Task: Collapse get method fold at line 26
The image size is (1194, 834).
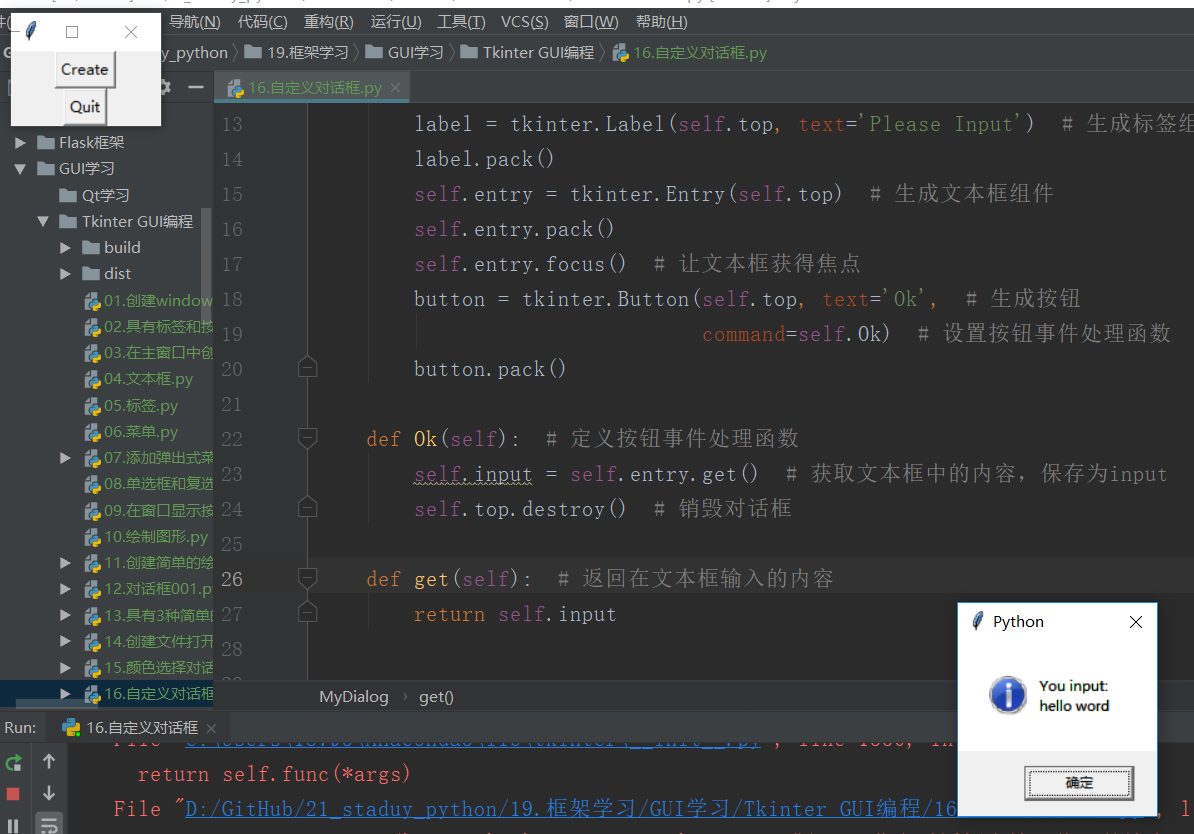Action: pos(308,578)
